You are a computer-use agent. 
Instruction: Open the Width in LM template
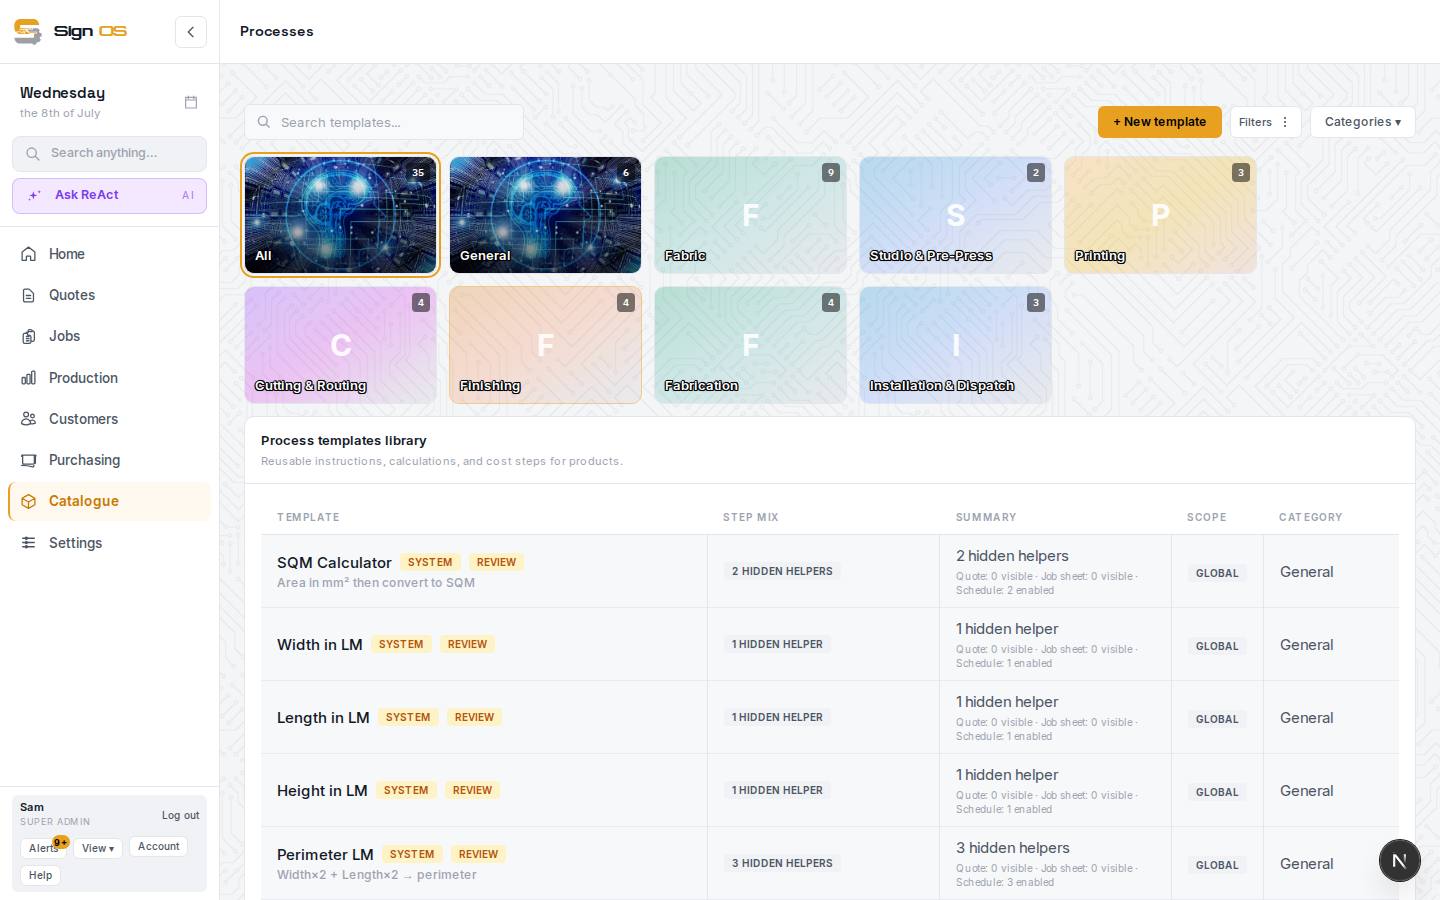[x=319, y=645]
